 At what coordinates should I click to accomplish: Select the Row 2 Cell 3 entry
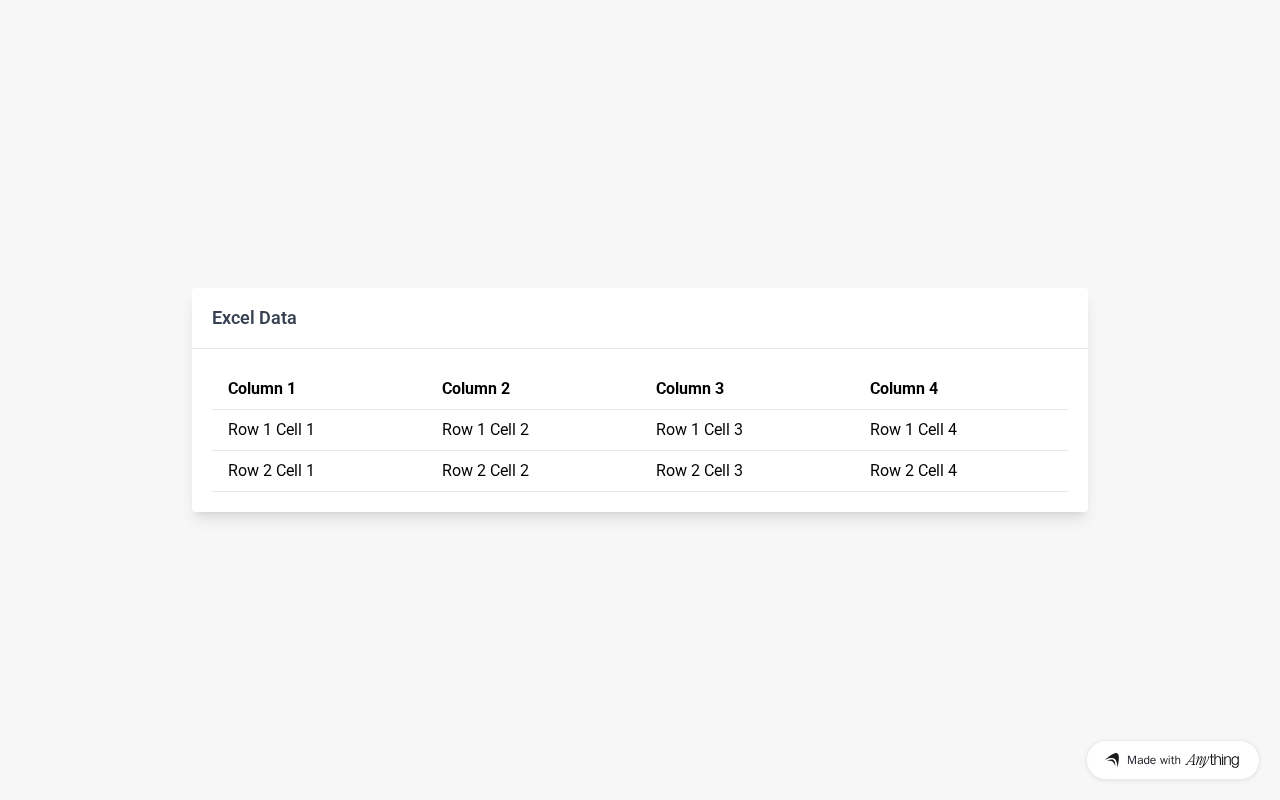pos(699,471)
